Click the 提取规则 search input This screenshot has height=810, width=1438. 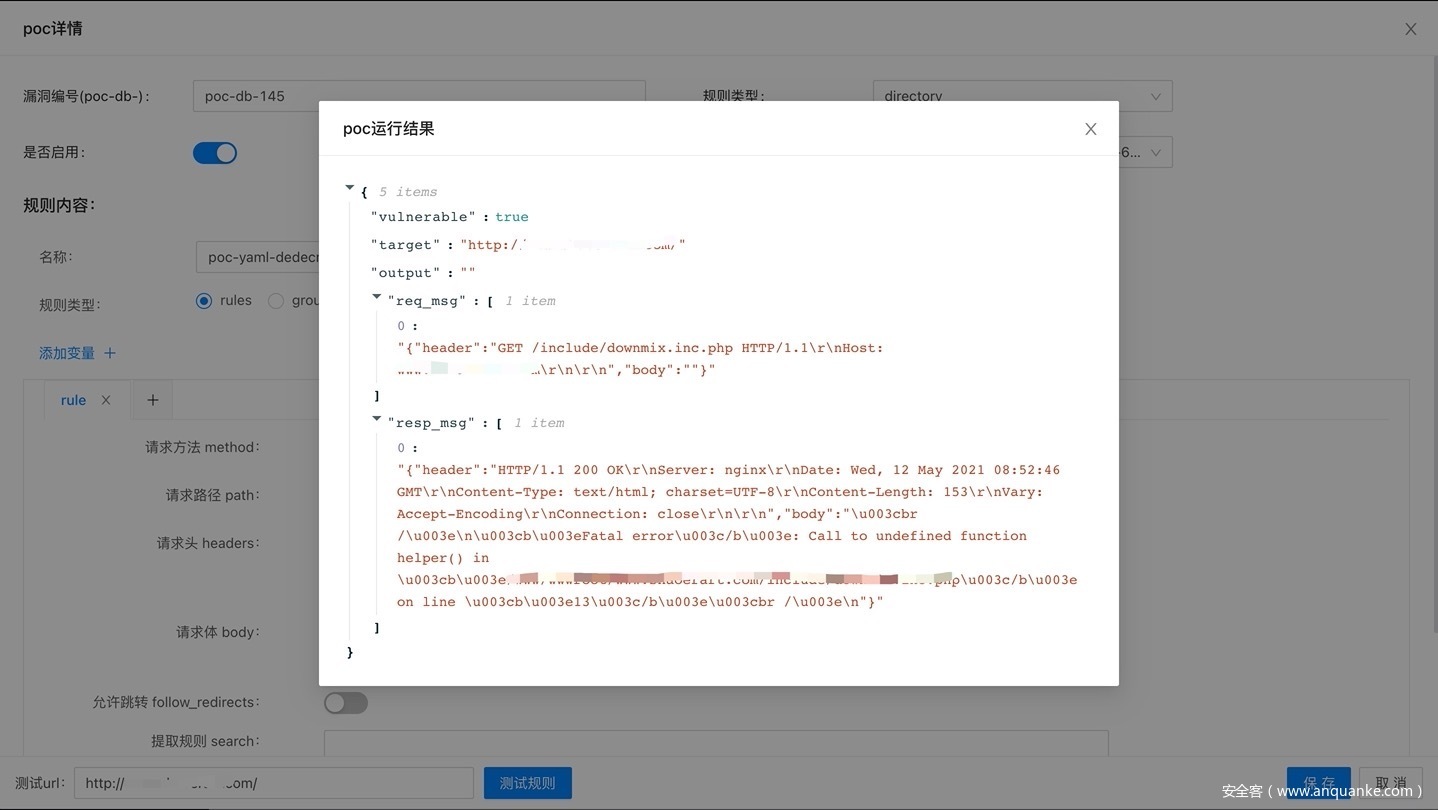click(715, 742)
